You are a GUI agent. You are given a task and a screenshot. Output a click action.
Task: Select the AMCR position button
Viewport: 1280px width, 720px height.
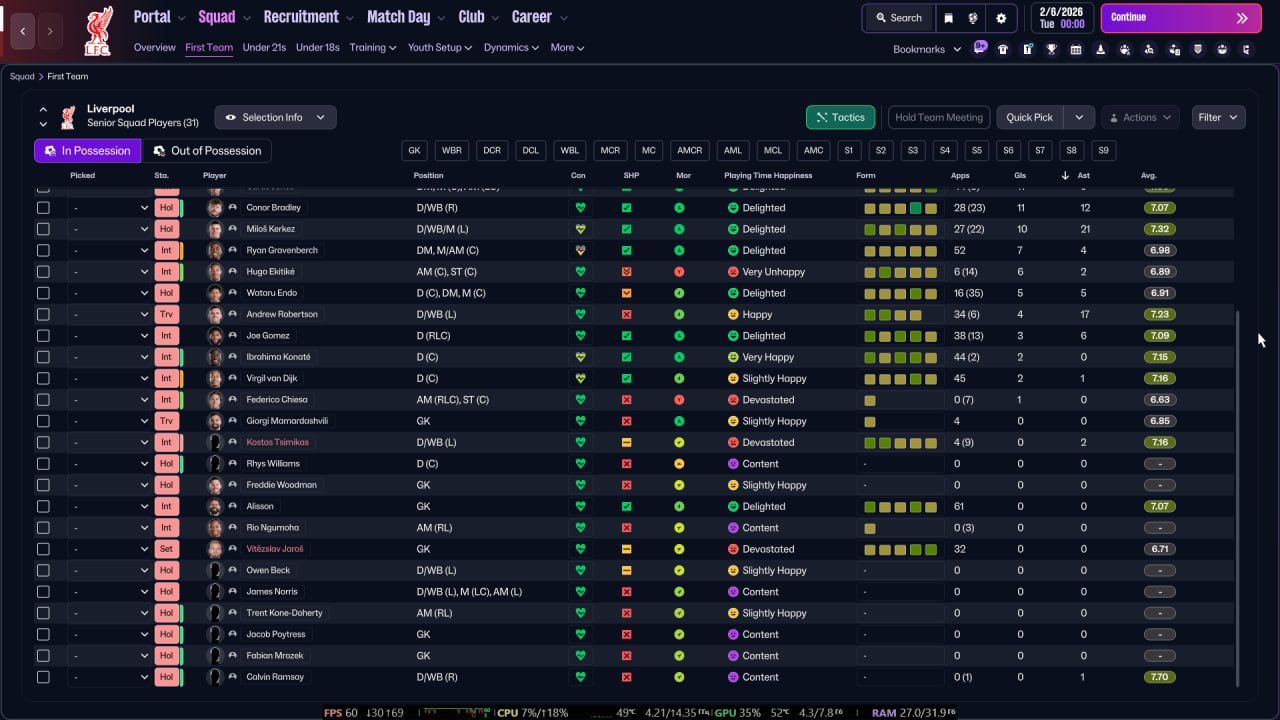pyautogui.click(x=690, y=150)
